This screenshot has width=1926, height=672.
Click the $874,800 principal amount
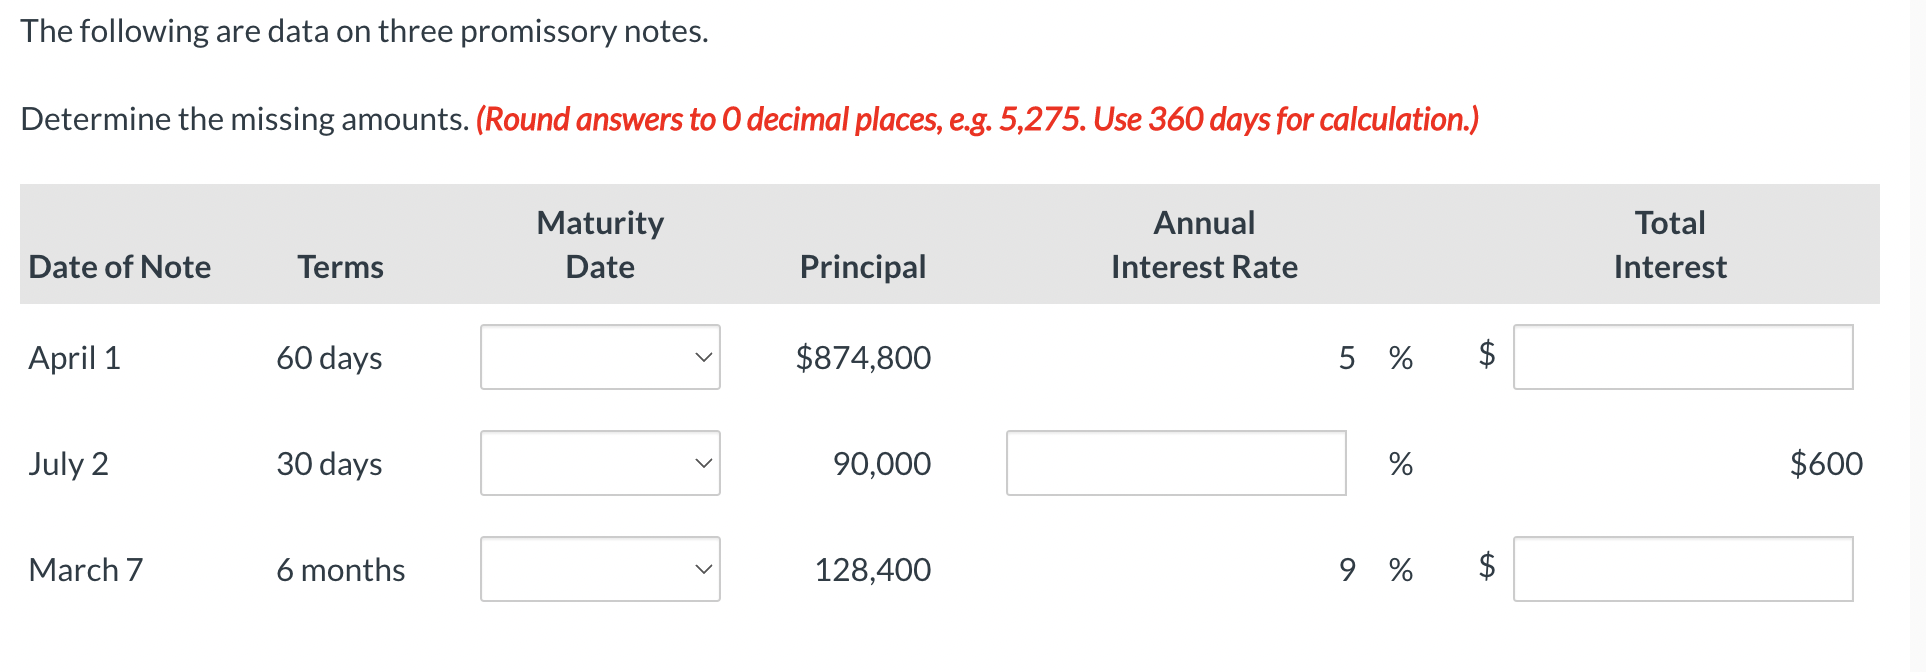[863, 357]
